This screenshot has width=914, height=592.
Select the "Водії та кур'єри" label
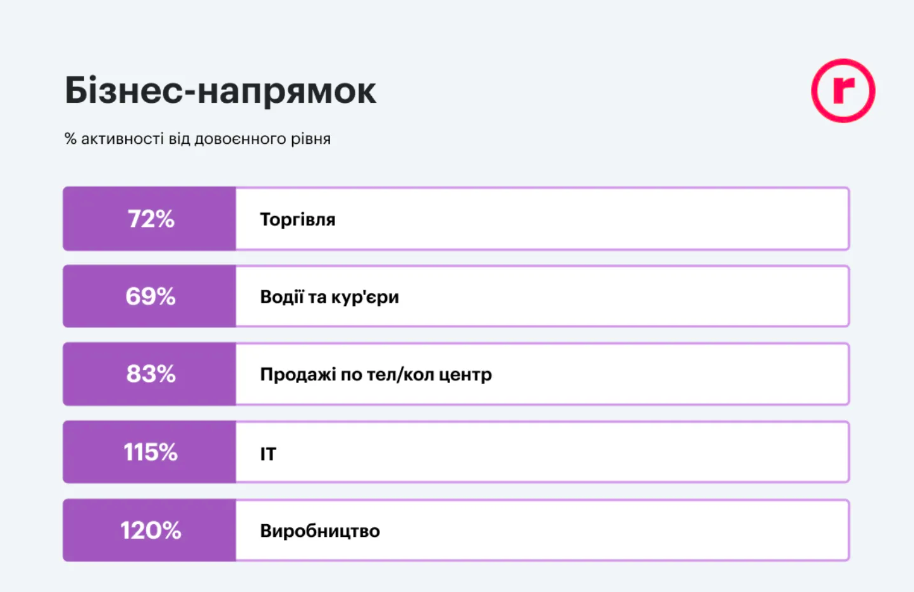(x=329, y=297)
